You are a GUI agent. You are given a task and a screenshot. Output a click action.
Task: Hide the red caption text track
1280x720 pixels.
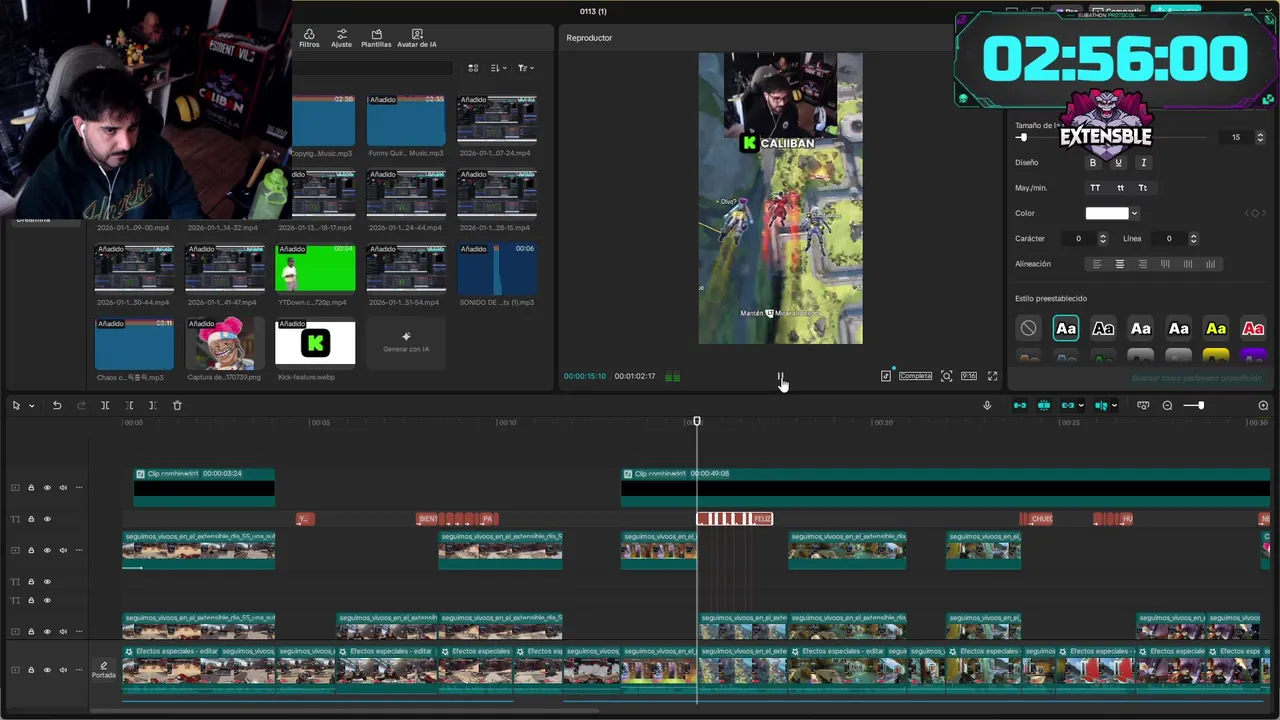pyautogui.click(x=47, y=519)
